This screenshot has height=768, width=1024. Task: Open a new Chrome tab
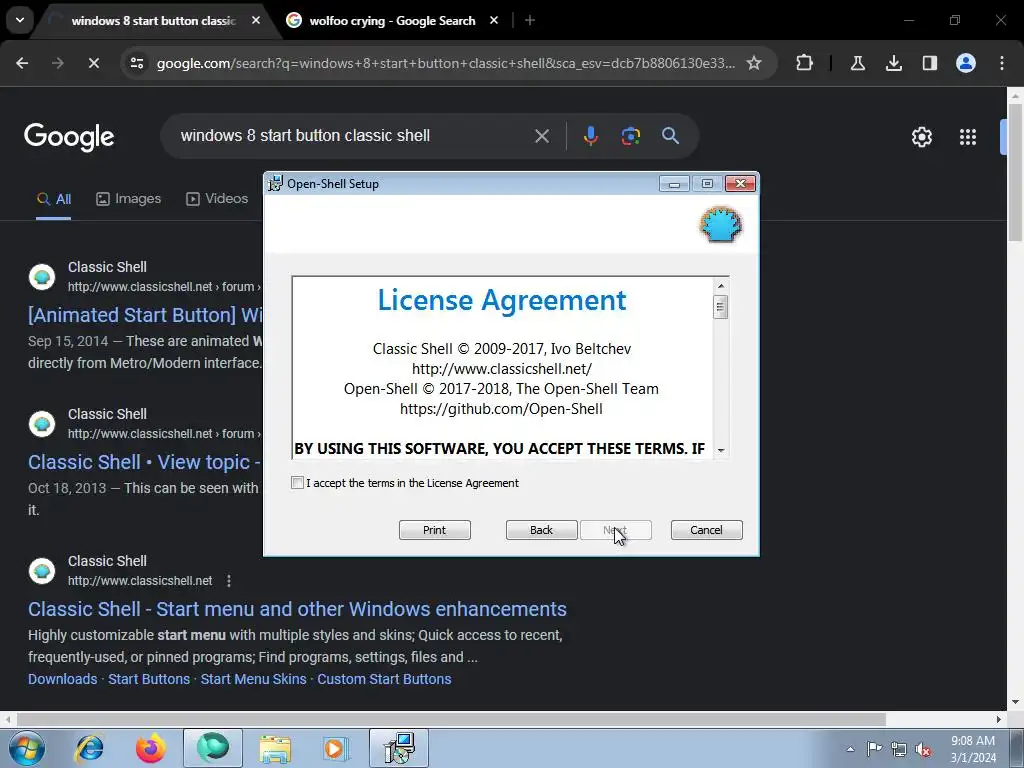530,20
